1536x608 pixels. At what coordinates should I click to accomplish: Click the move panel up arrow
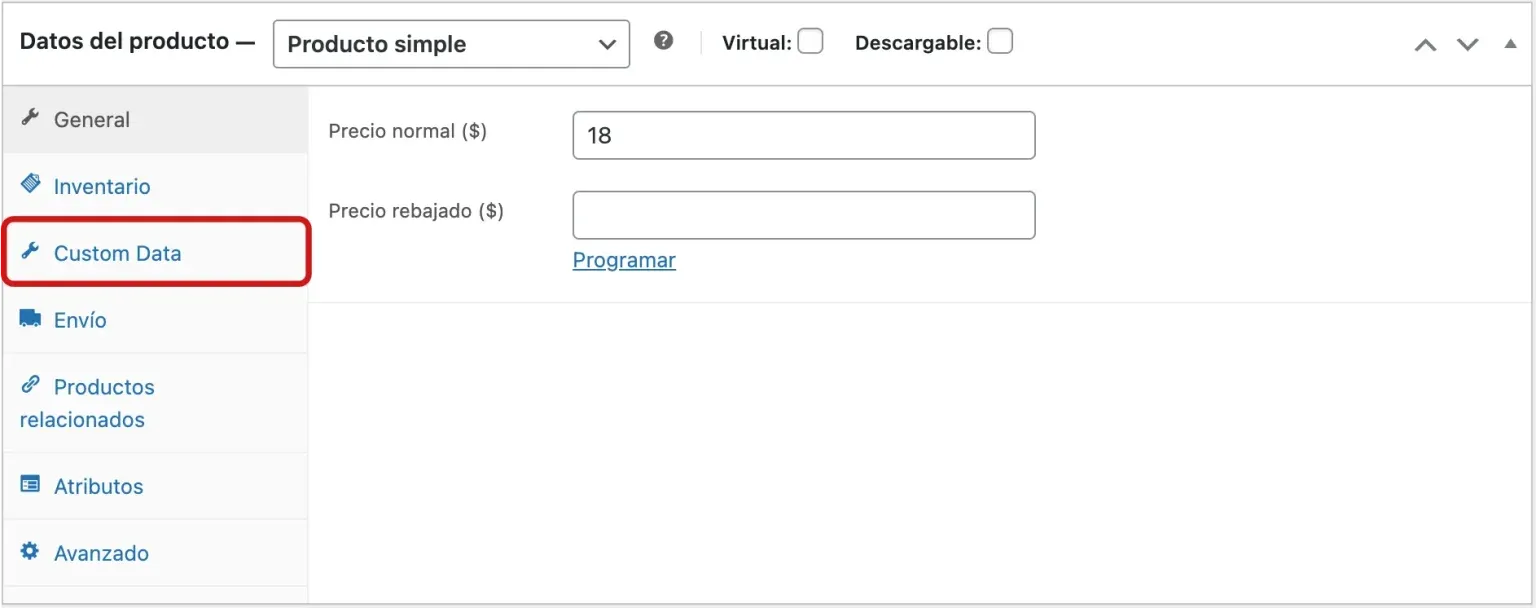(x=1424, y=44)
